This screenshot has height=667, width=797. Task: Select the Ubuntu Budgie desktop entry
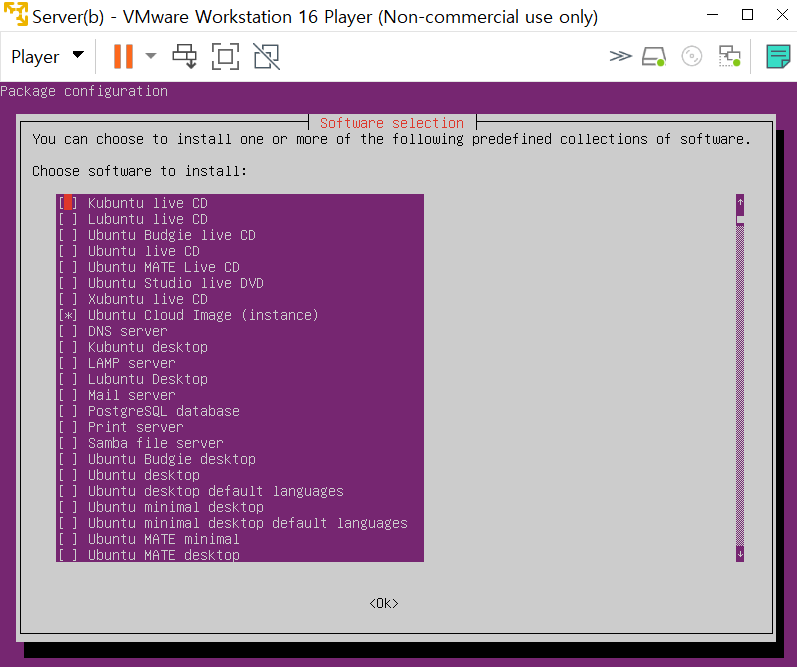[171, 459]
